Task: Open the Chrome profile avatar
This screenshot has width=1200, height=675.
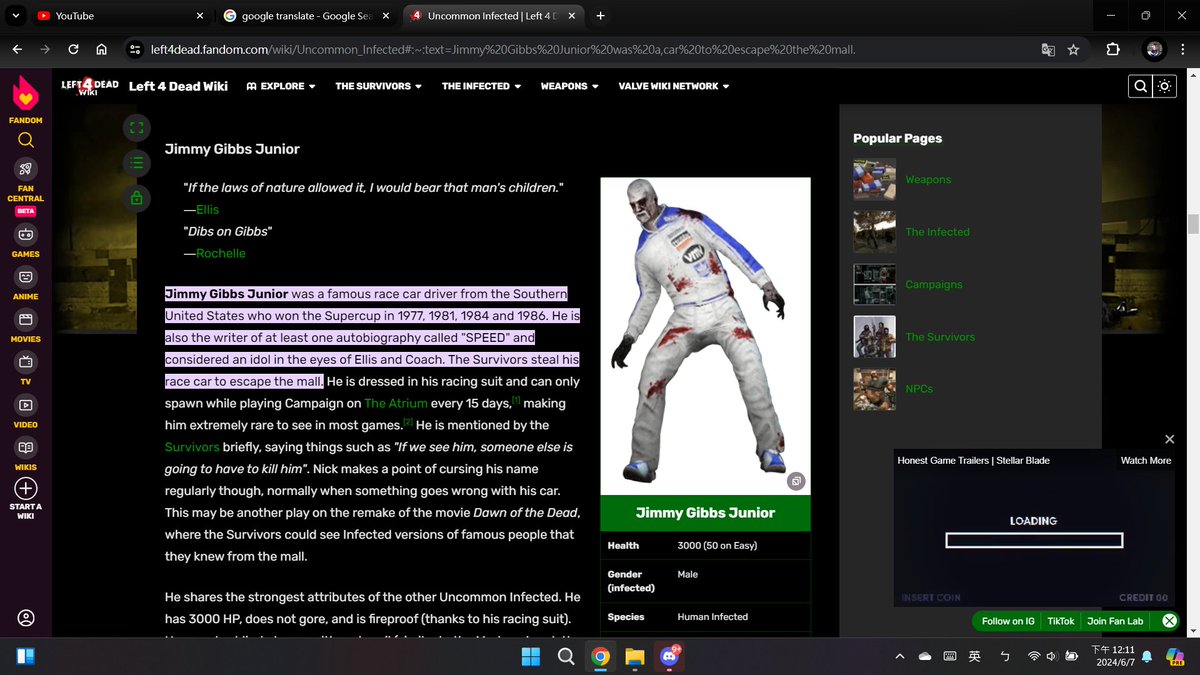Action: pos(1154,50)
